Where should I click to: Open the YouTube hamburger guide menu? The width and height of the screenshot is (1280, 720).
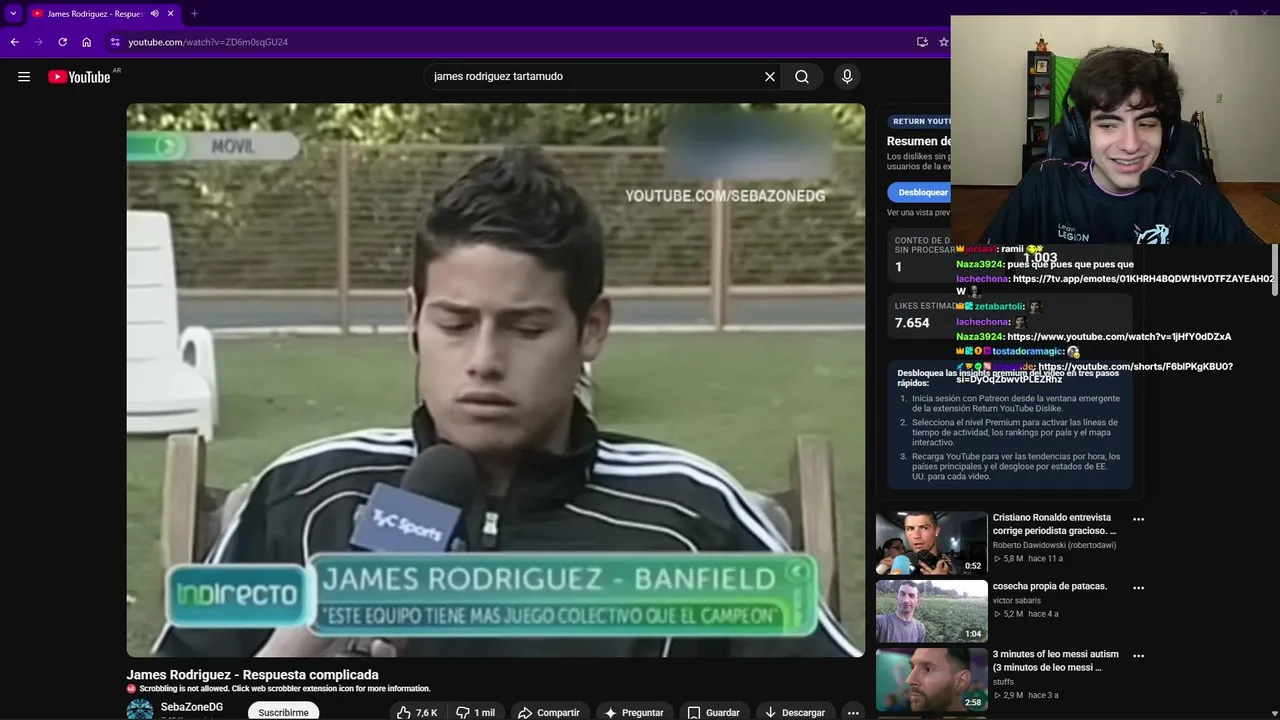click(24, 77)
